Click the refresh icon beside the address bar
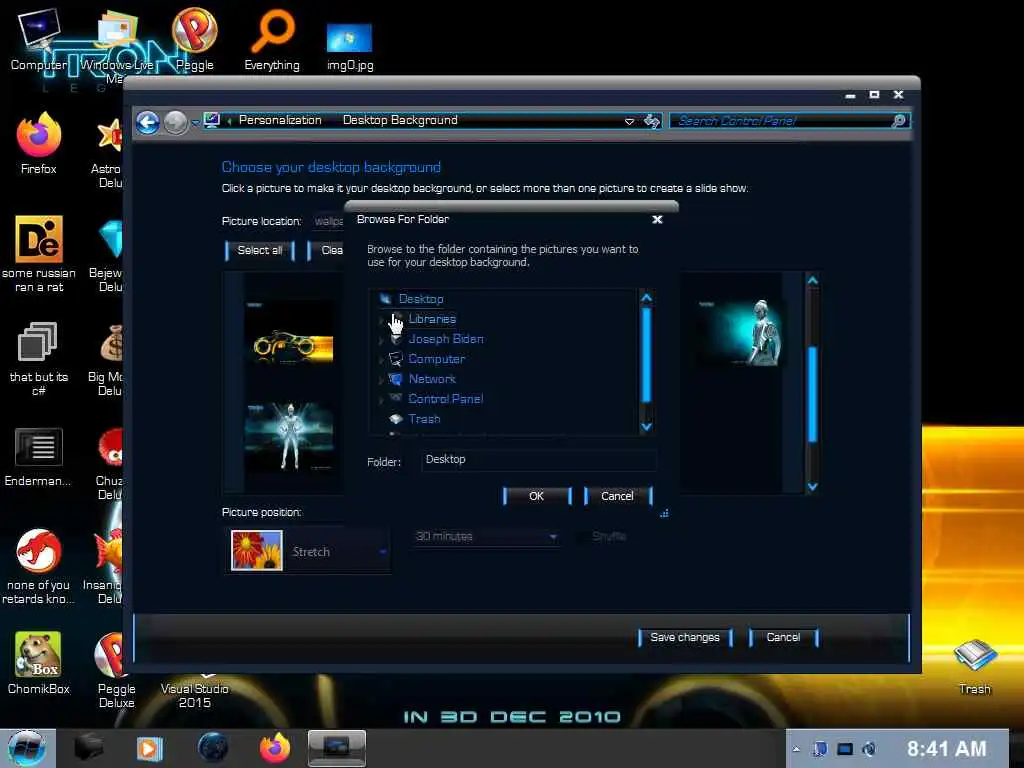Viewport: 1024px width, 768px height. (x=652, y=121)
